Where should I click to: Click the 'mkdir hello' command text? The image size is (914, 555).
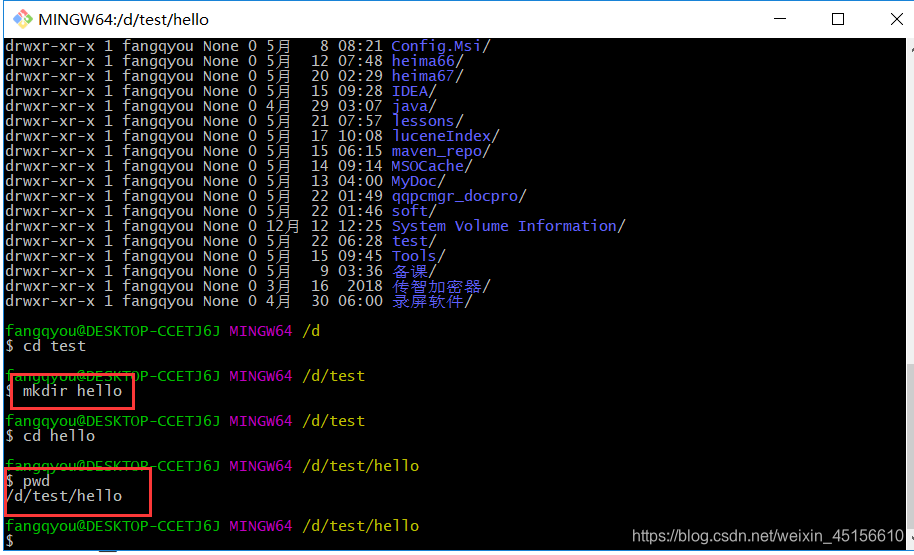(72, 391)
